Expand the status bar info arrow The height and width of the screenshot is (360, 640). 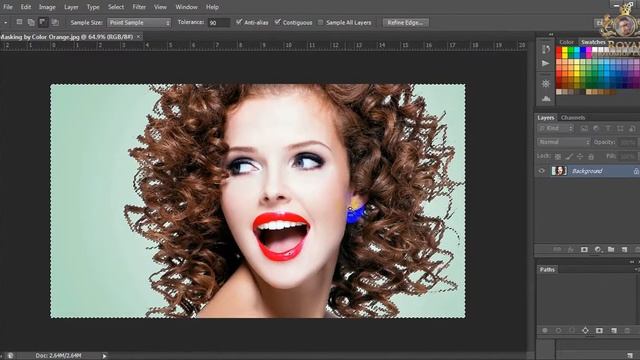pyautogui.click(x=104, y=356)
